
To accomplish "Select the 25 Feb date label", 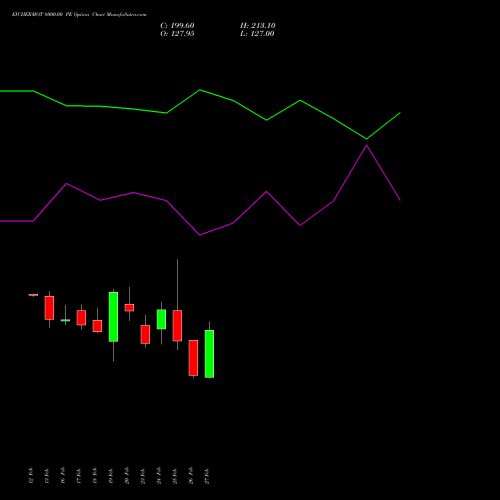I will [175, 476].
